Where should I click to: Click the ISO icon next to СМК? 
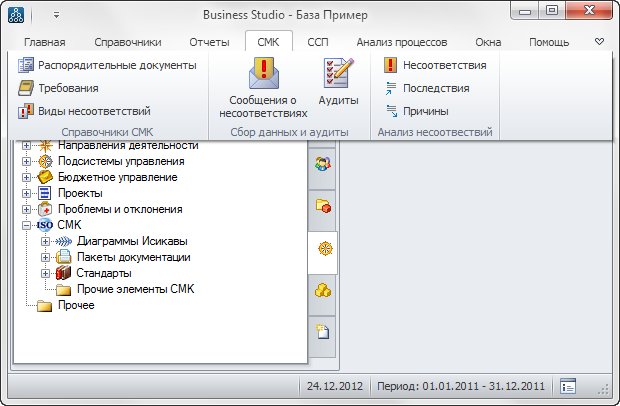[45, 225]
